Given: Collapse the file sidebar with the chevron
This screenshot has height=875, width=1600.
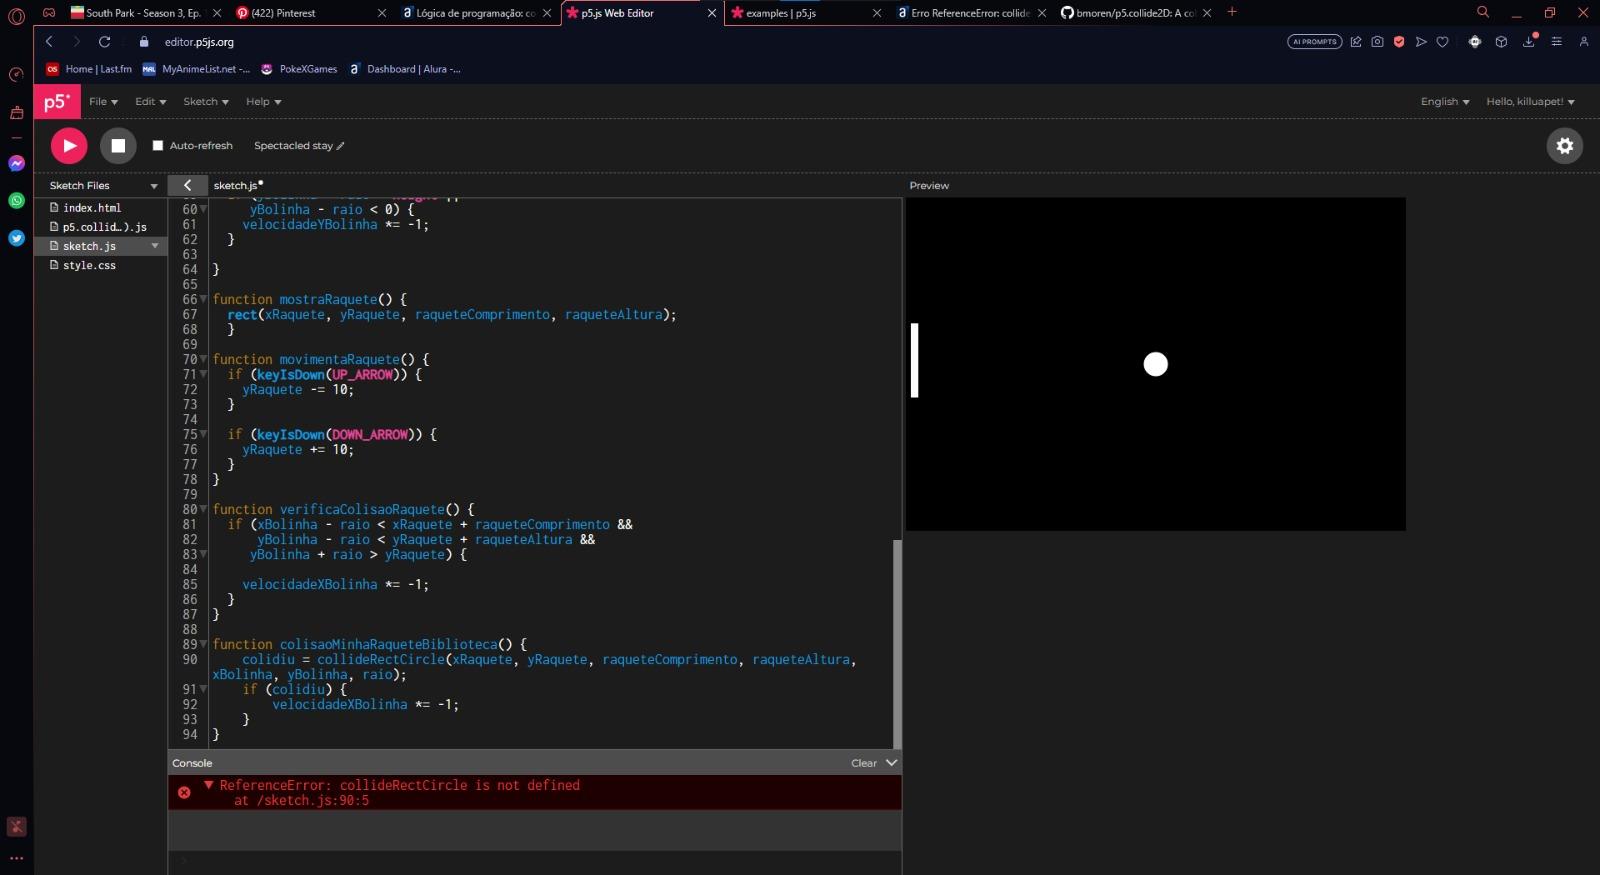Looking at the screenshot, I should point(187,185).
